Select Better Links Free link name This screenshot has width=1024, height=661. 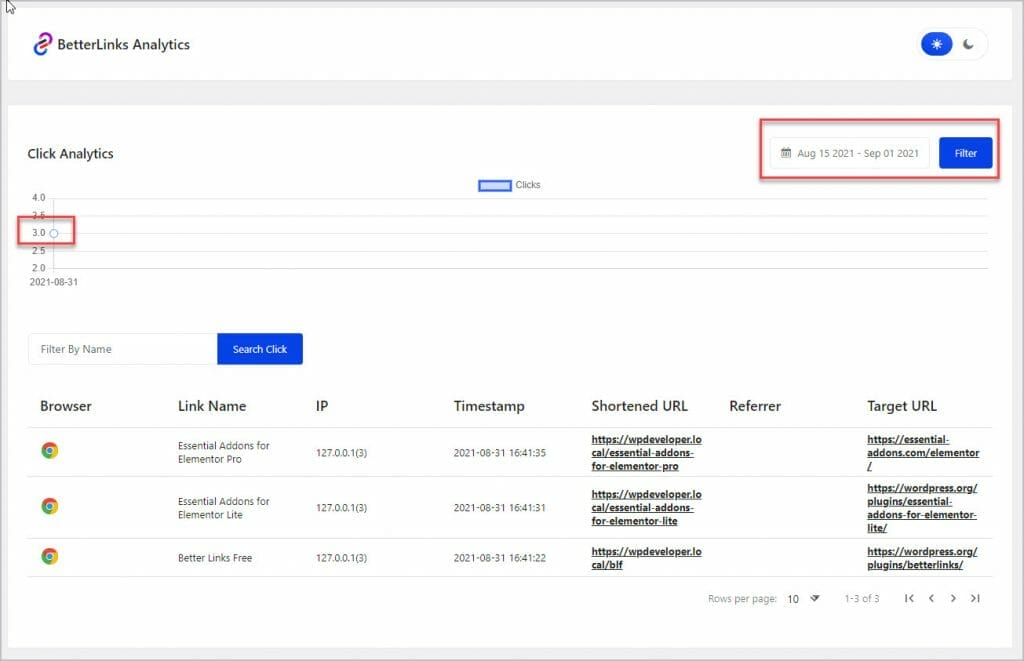point(215,558)
